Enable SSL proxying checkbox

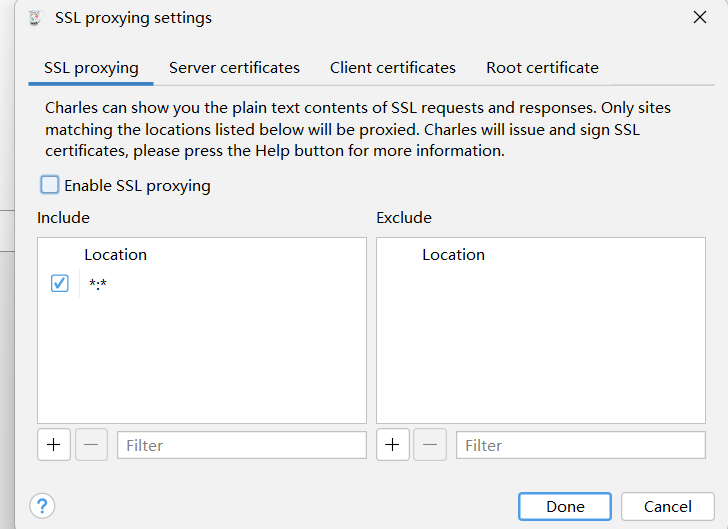point(50,185)
